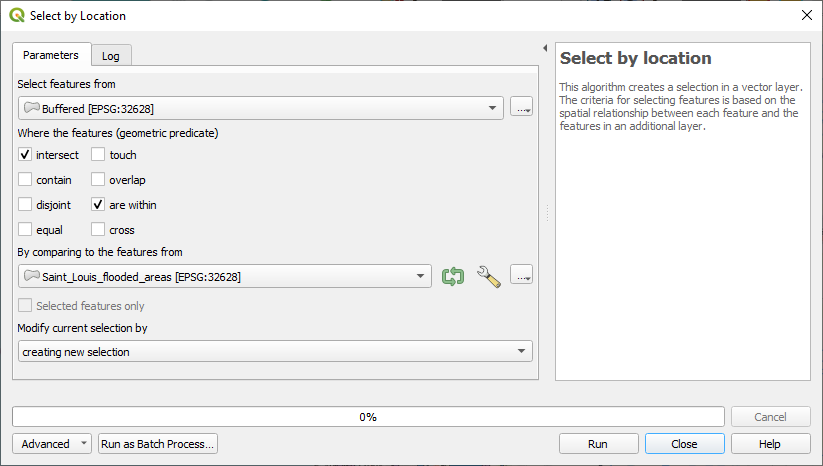Click the 0% progress bar
Image resolution: width=823 pixels, height=466 pixels.
point(368,417)
